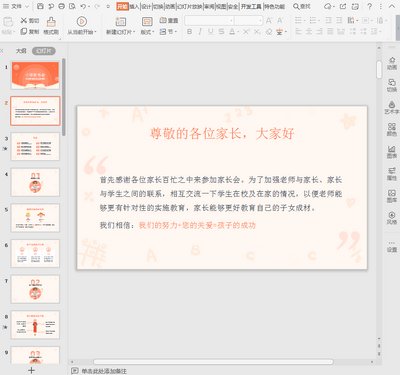Open the Section (节) dropdown
Image resolution: width=400 pixels, height=375 pixels.
coord(168,32)
